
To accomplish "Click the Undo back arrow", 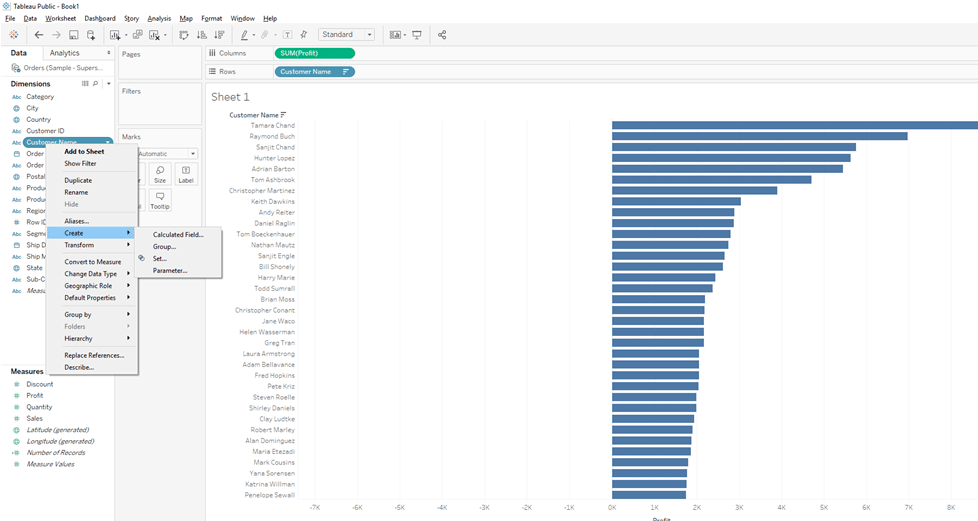I will [x=39, y=35].
